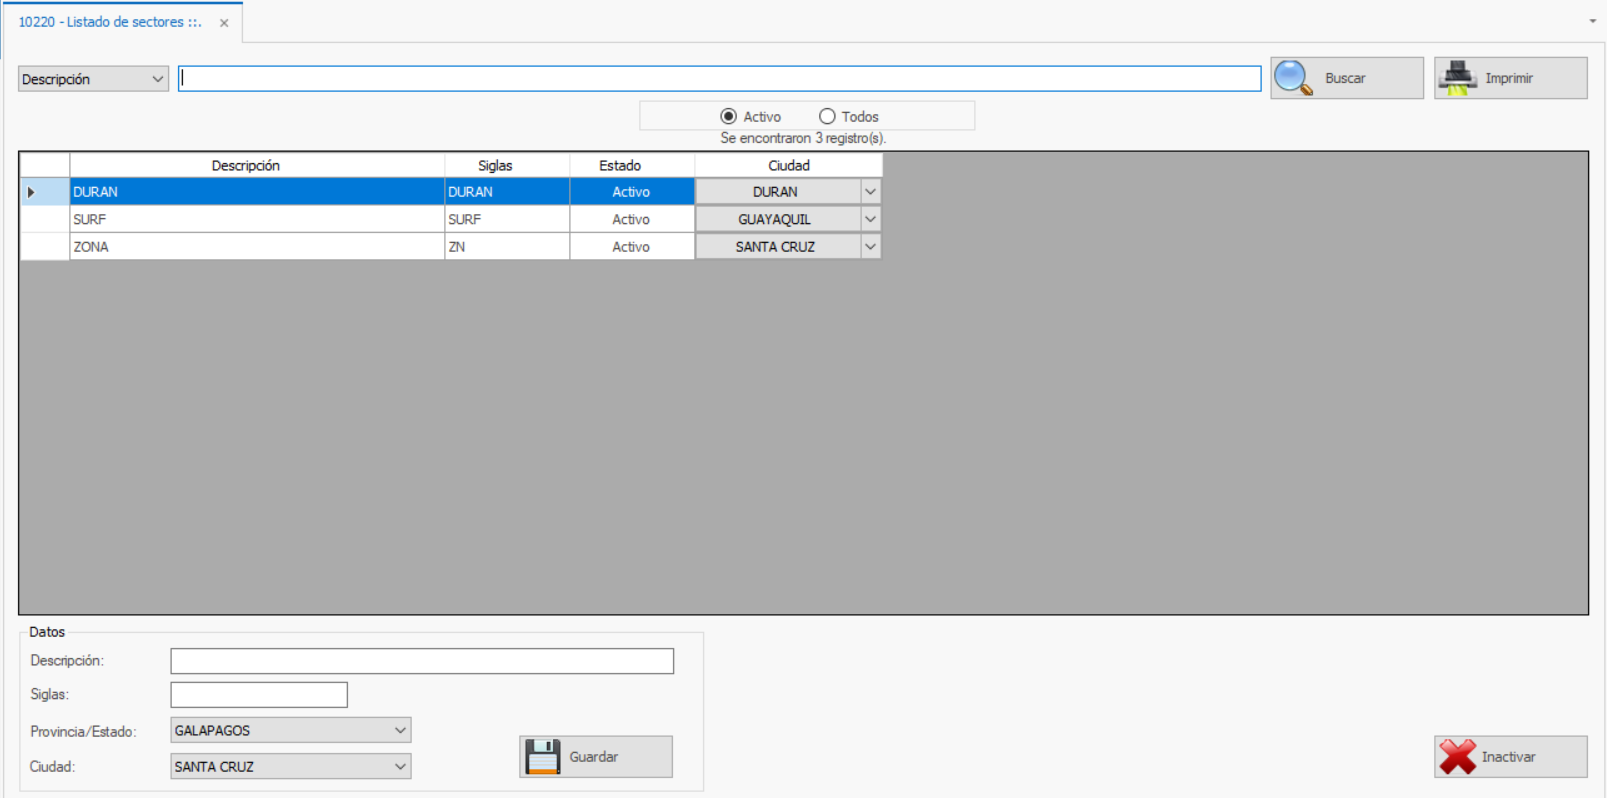Click the Descripción input in Datos panel
The image size is (1607, 798).
coord(421,661)
